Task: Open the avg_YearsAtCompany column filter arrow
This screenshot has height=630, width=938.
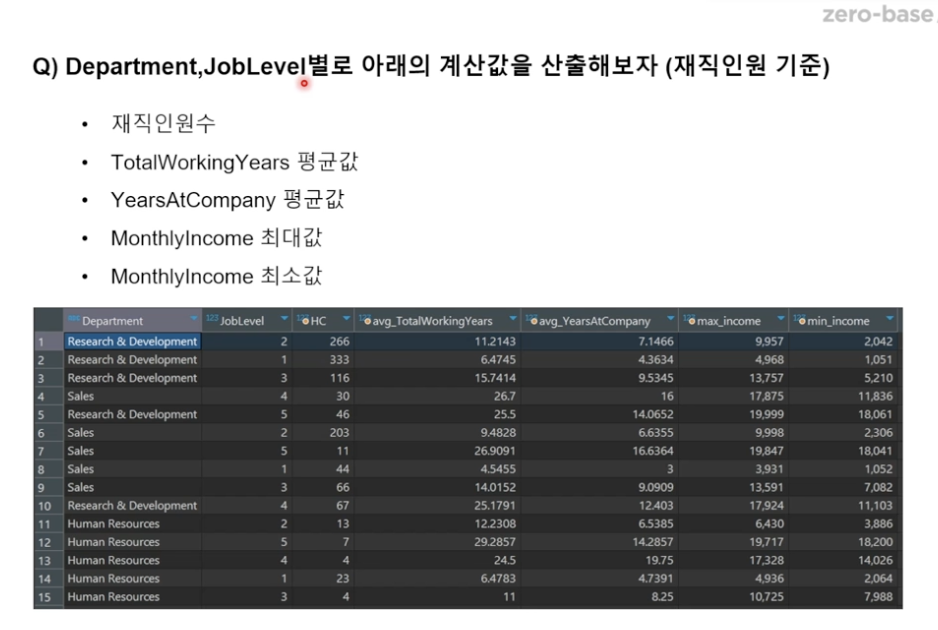Action: [671, 318]
